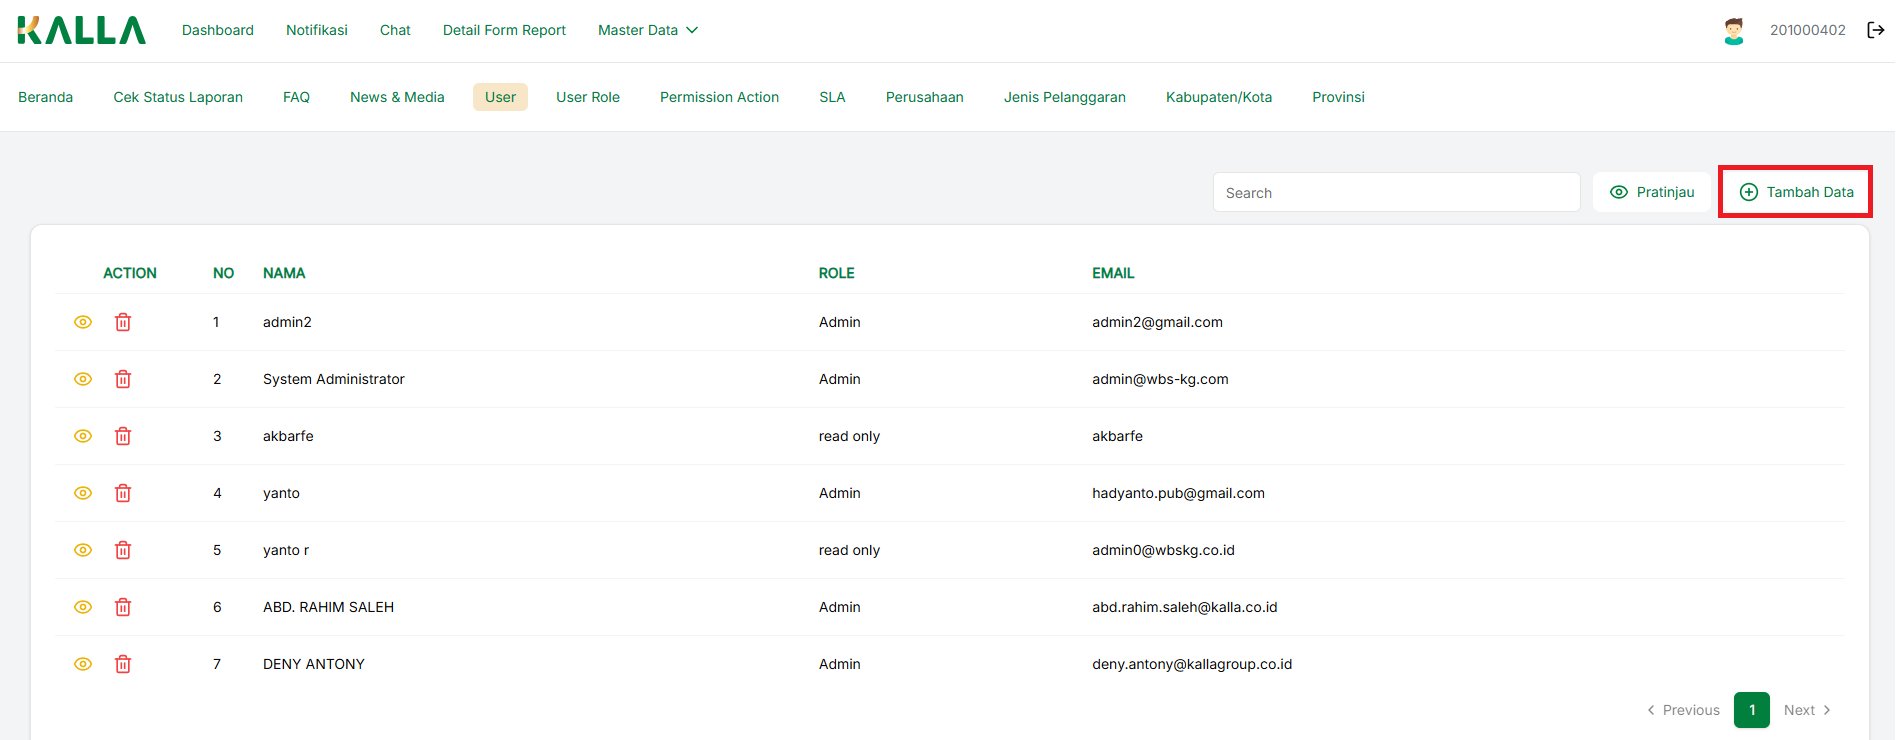Image resolution: width=1903 pixels, height=740 pixels.
Task: View yanto user with eye icon
Action: tap(83, 493)
